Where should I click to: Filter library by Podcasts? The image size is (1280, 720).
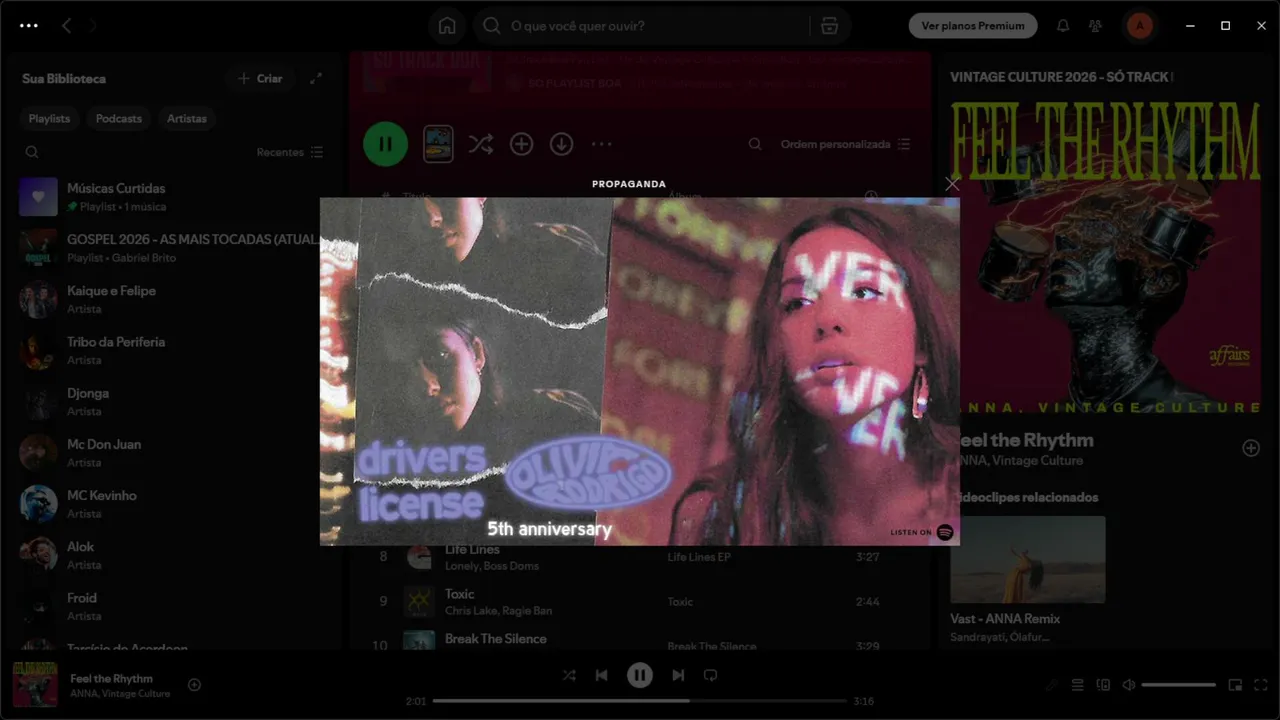[x=119, y=118]
